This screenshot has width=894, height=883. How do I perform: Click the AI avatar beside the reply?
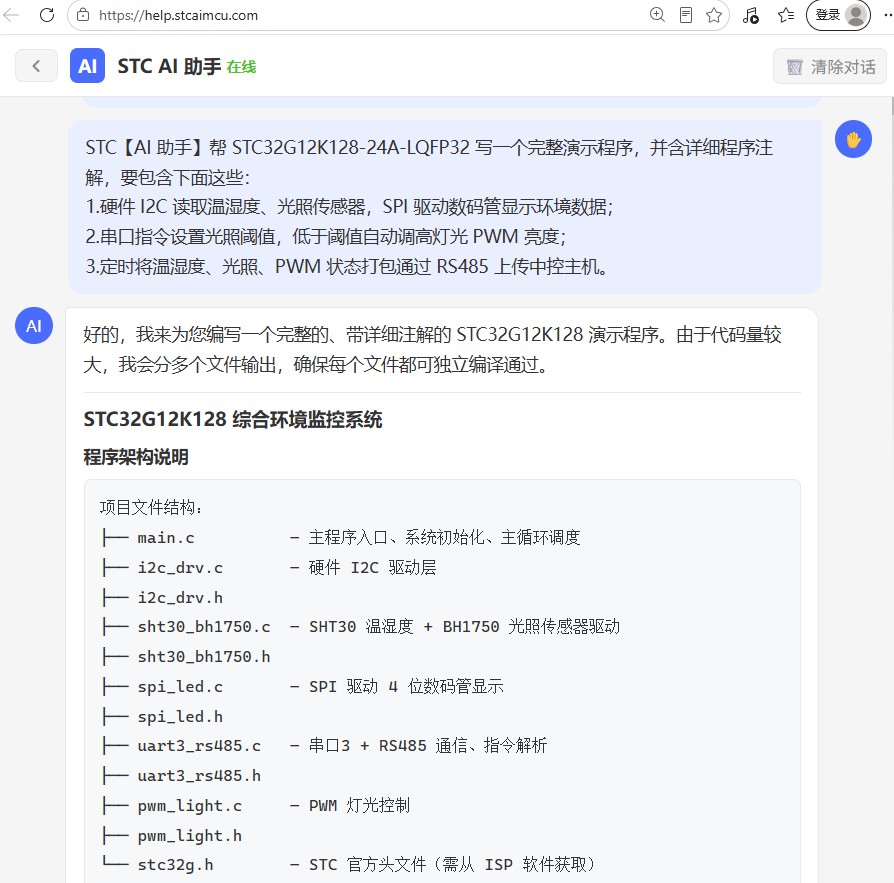[34, 325]
